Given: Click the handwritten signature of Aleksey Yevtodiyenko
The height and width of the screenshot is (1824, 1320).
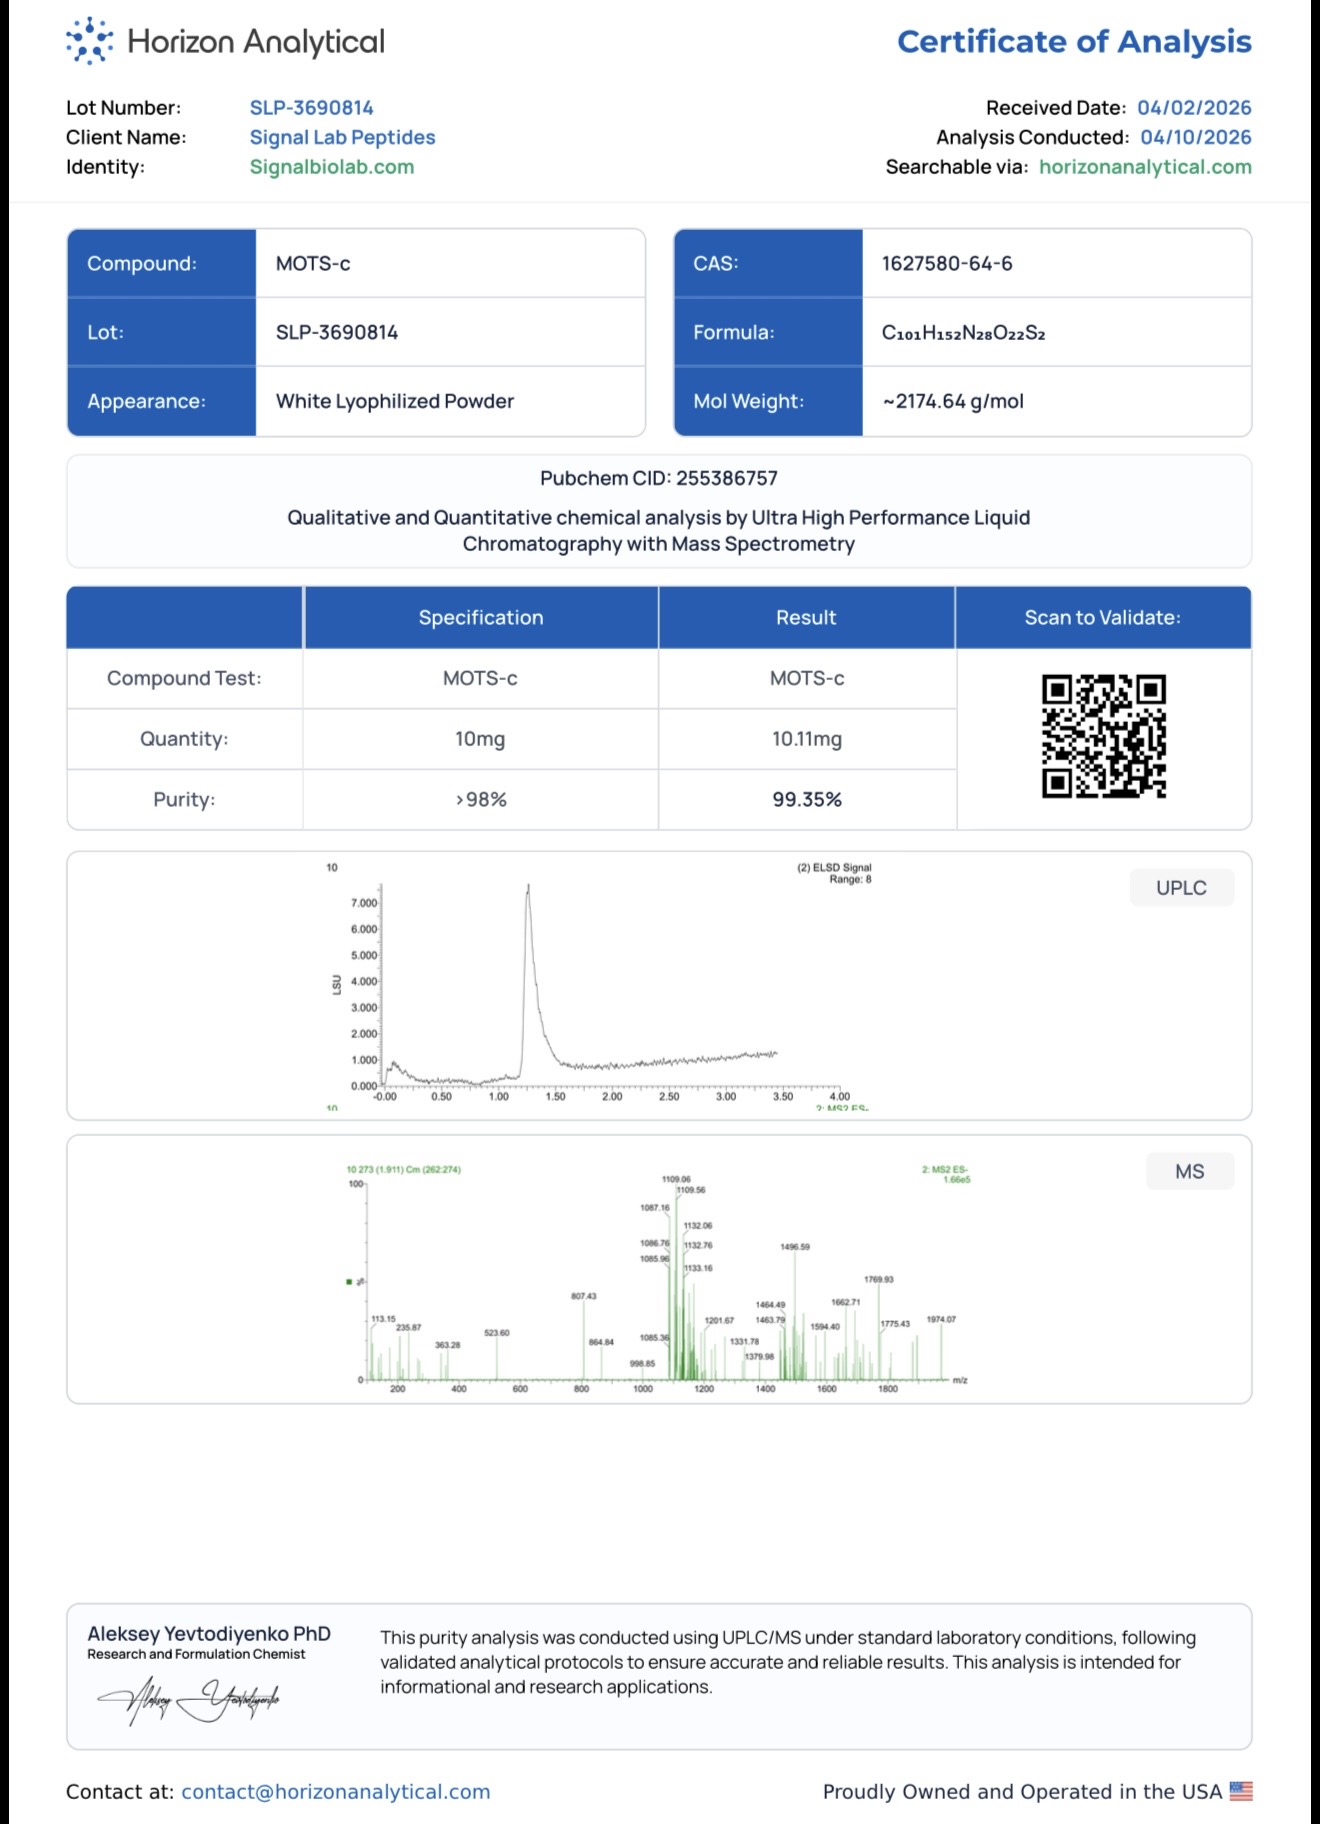Looking at the screenshot, I should coord(188,1699).
